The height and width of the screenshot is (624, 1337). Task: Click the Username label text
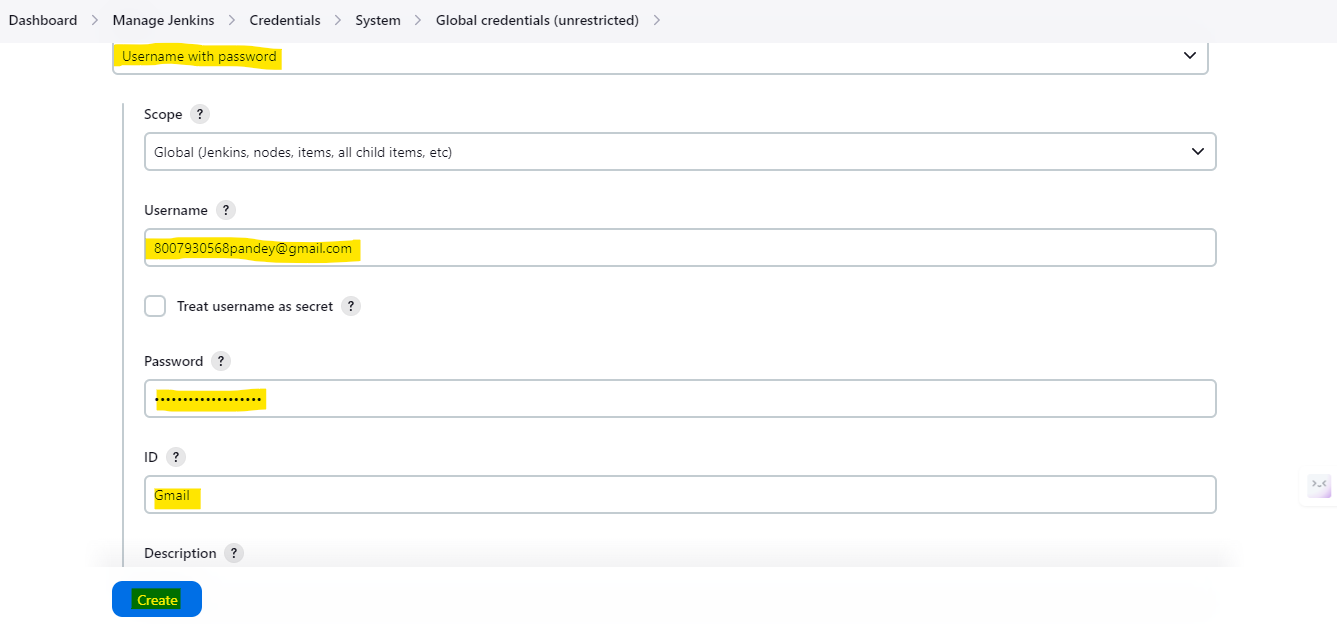tap(176, 210)
